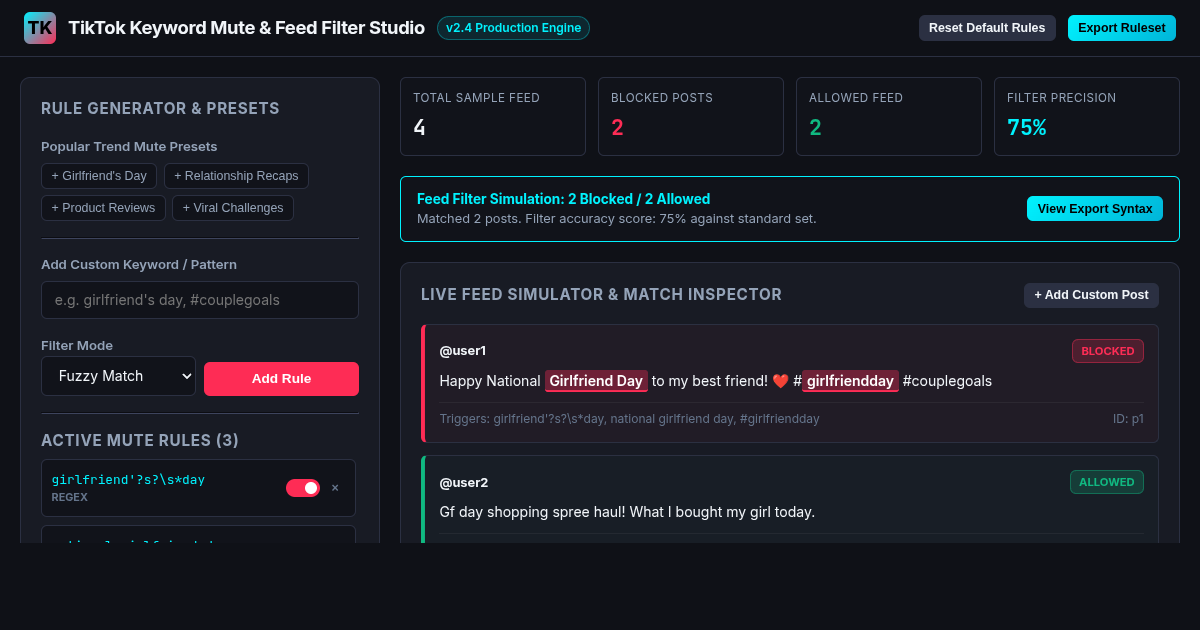Click the REGEX label under the first rule
The width and height of the screenshot is (1200, 630).
(x=70, y=497)
